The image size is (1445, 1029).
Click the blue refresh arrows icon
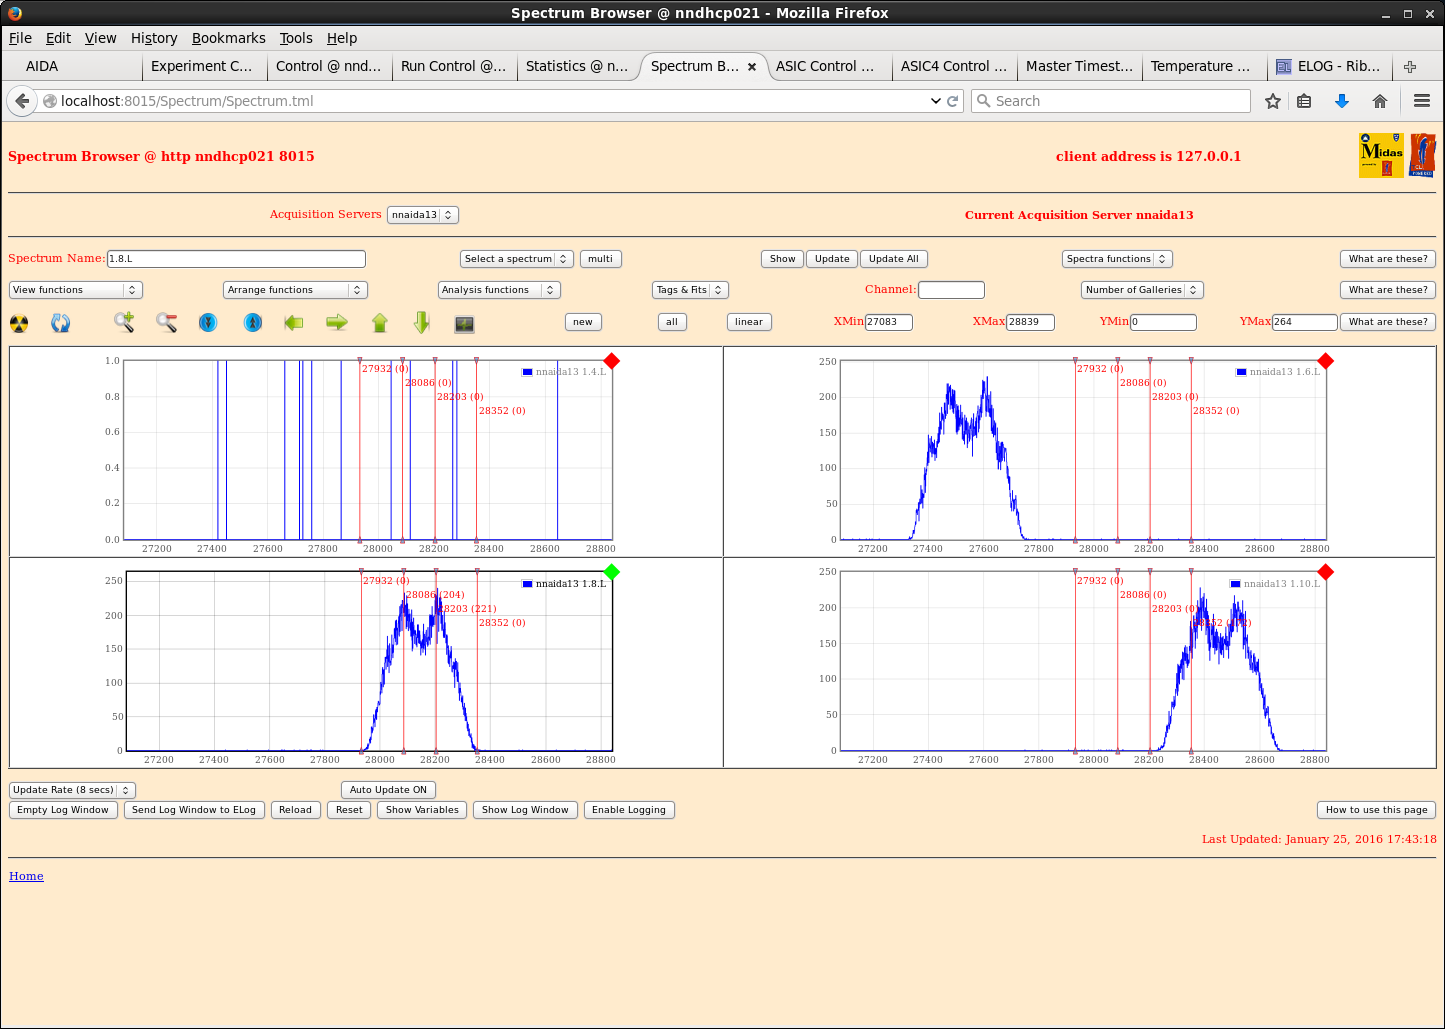(61, 323)
